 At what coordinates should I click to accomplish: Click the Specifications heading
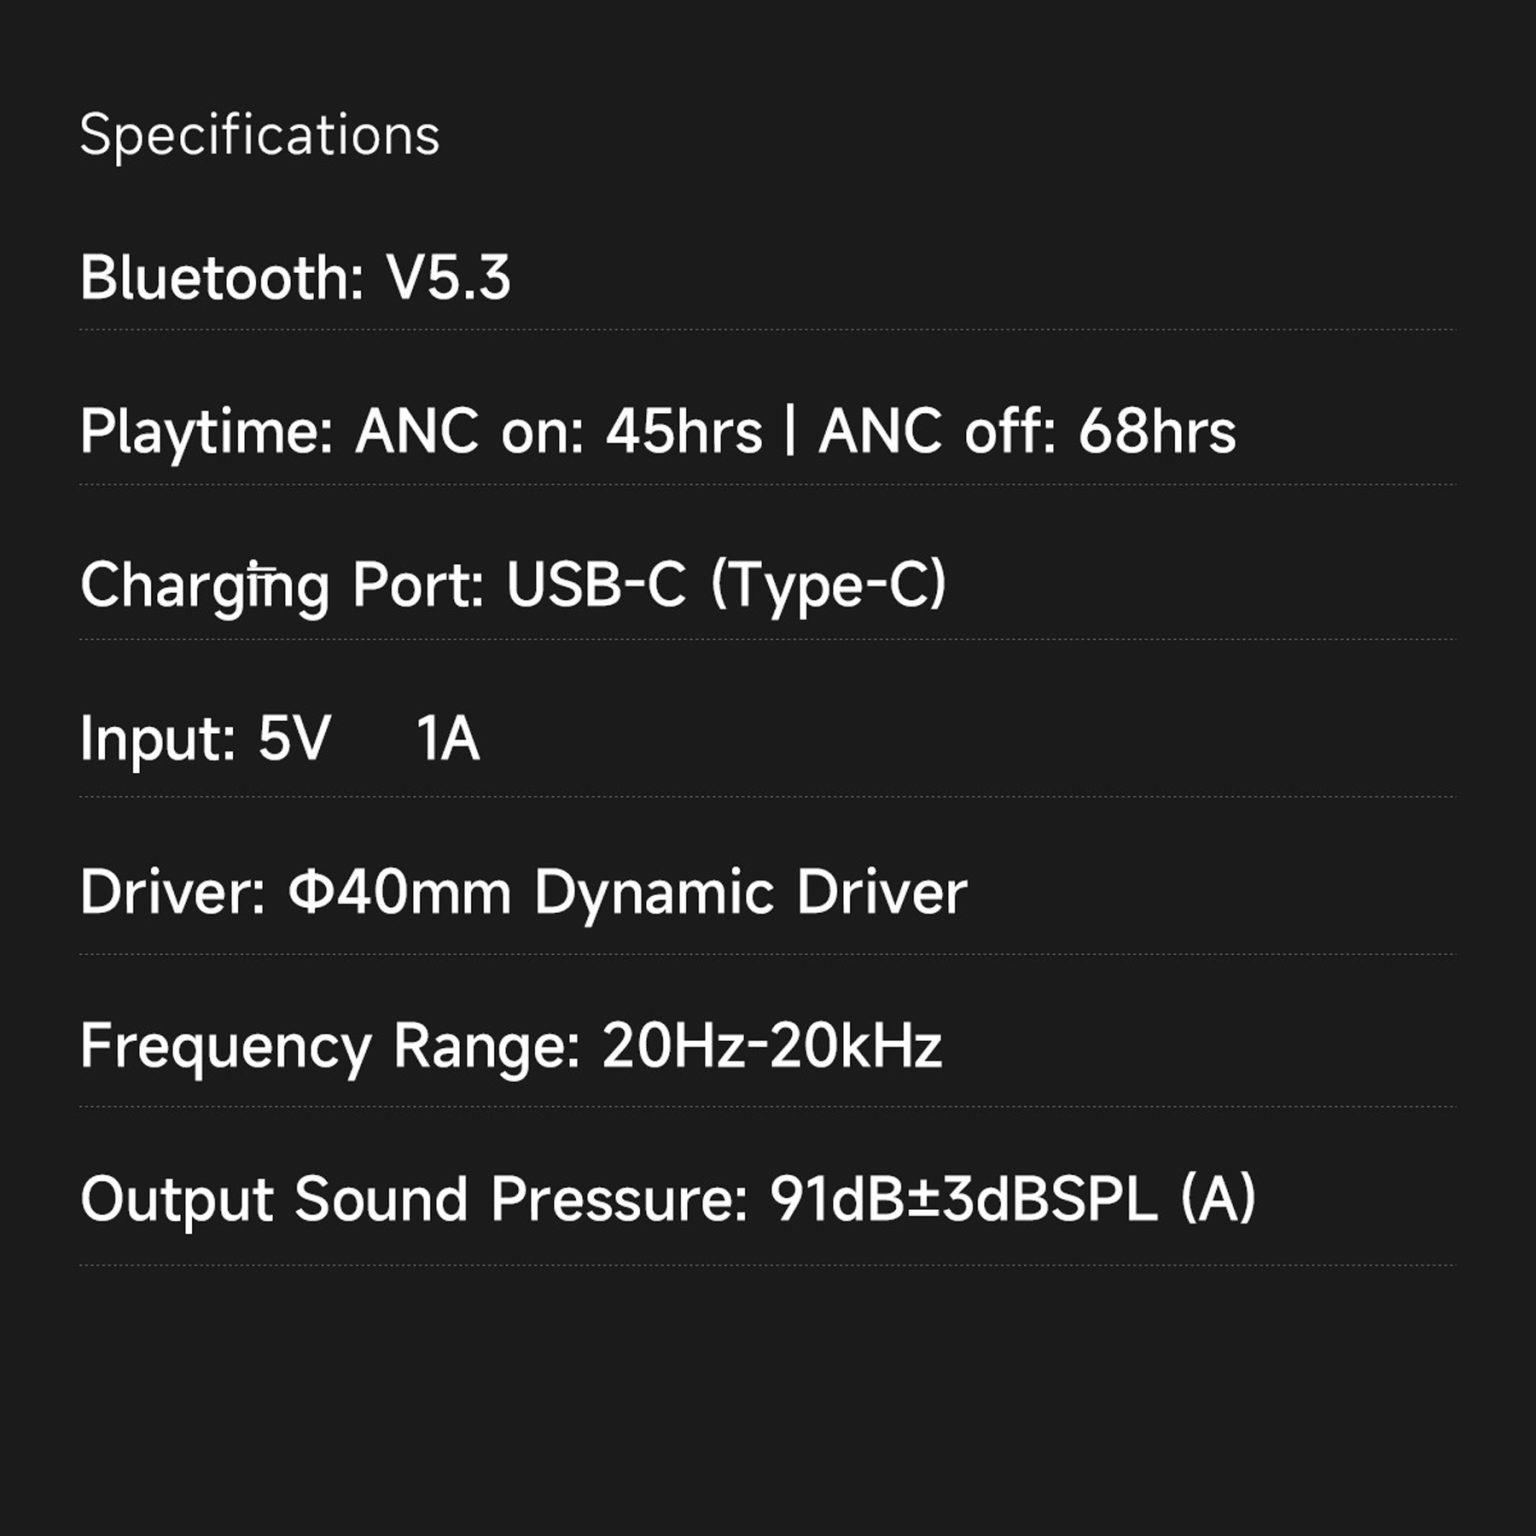point(259,135)
